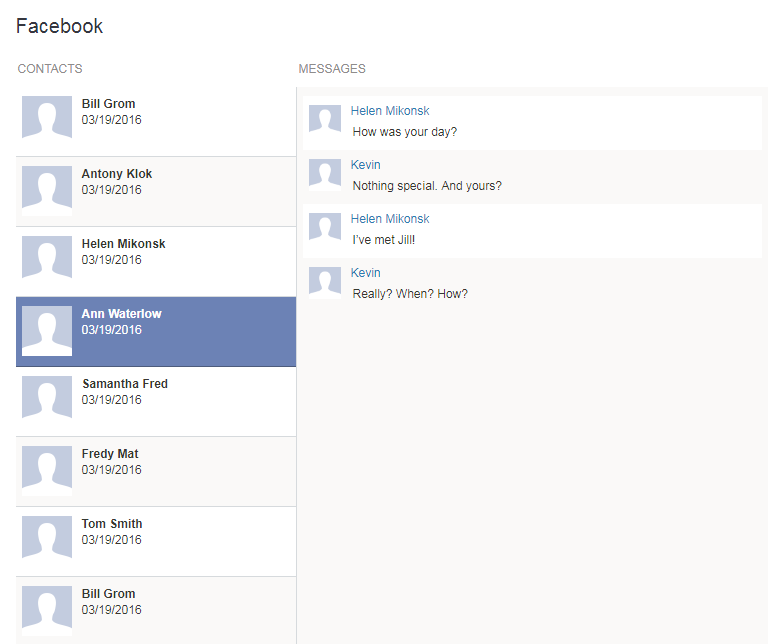Click avatar beside 'Really? When? How?' message
Image resolution: width=776 pixels, height=644 pixels.
325,283
